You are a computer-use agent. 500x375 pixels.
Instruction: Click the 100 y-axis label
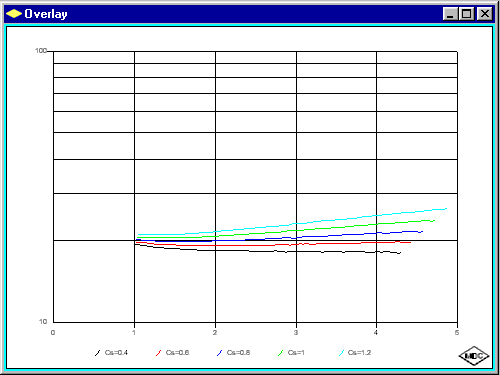41,51
